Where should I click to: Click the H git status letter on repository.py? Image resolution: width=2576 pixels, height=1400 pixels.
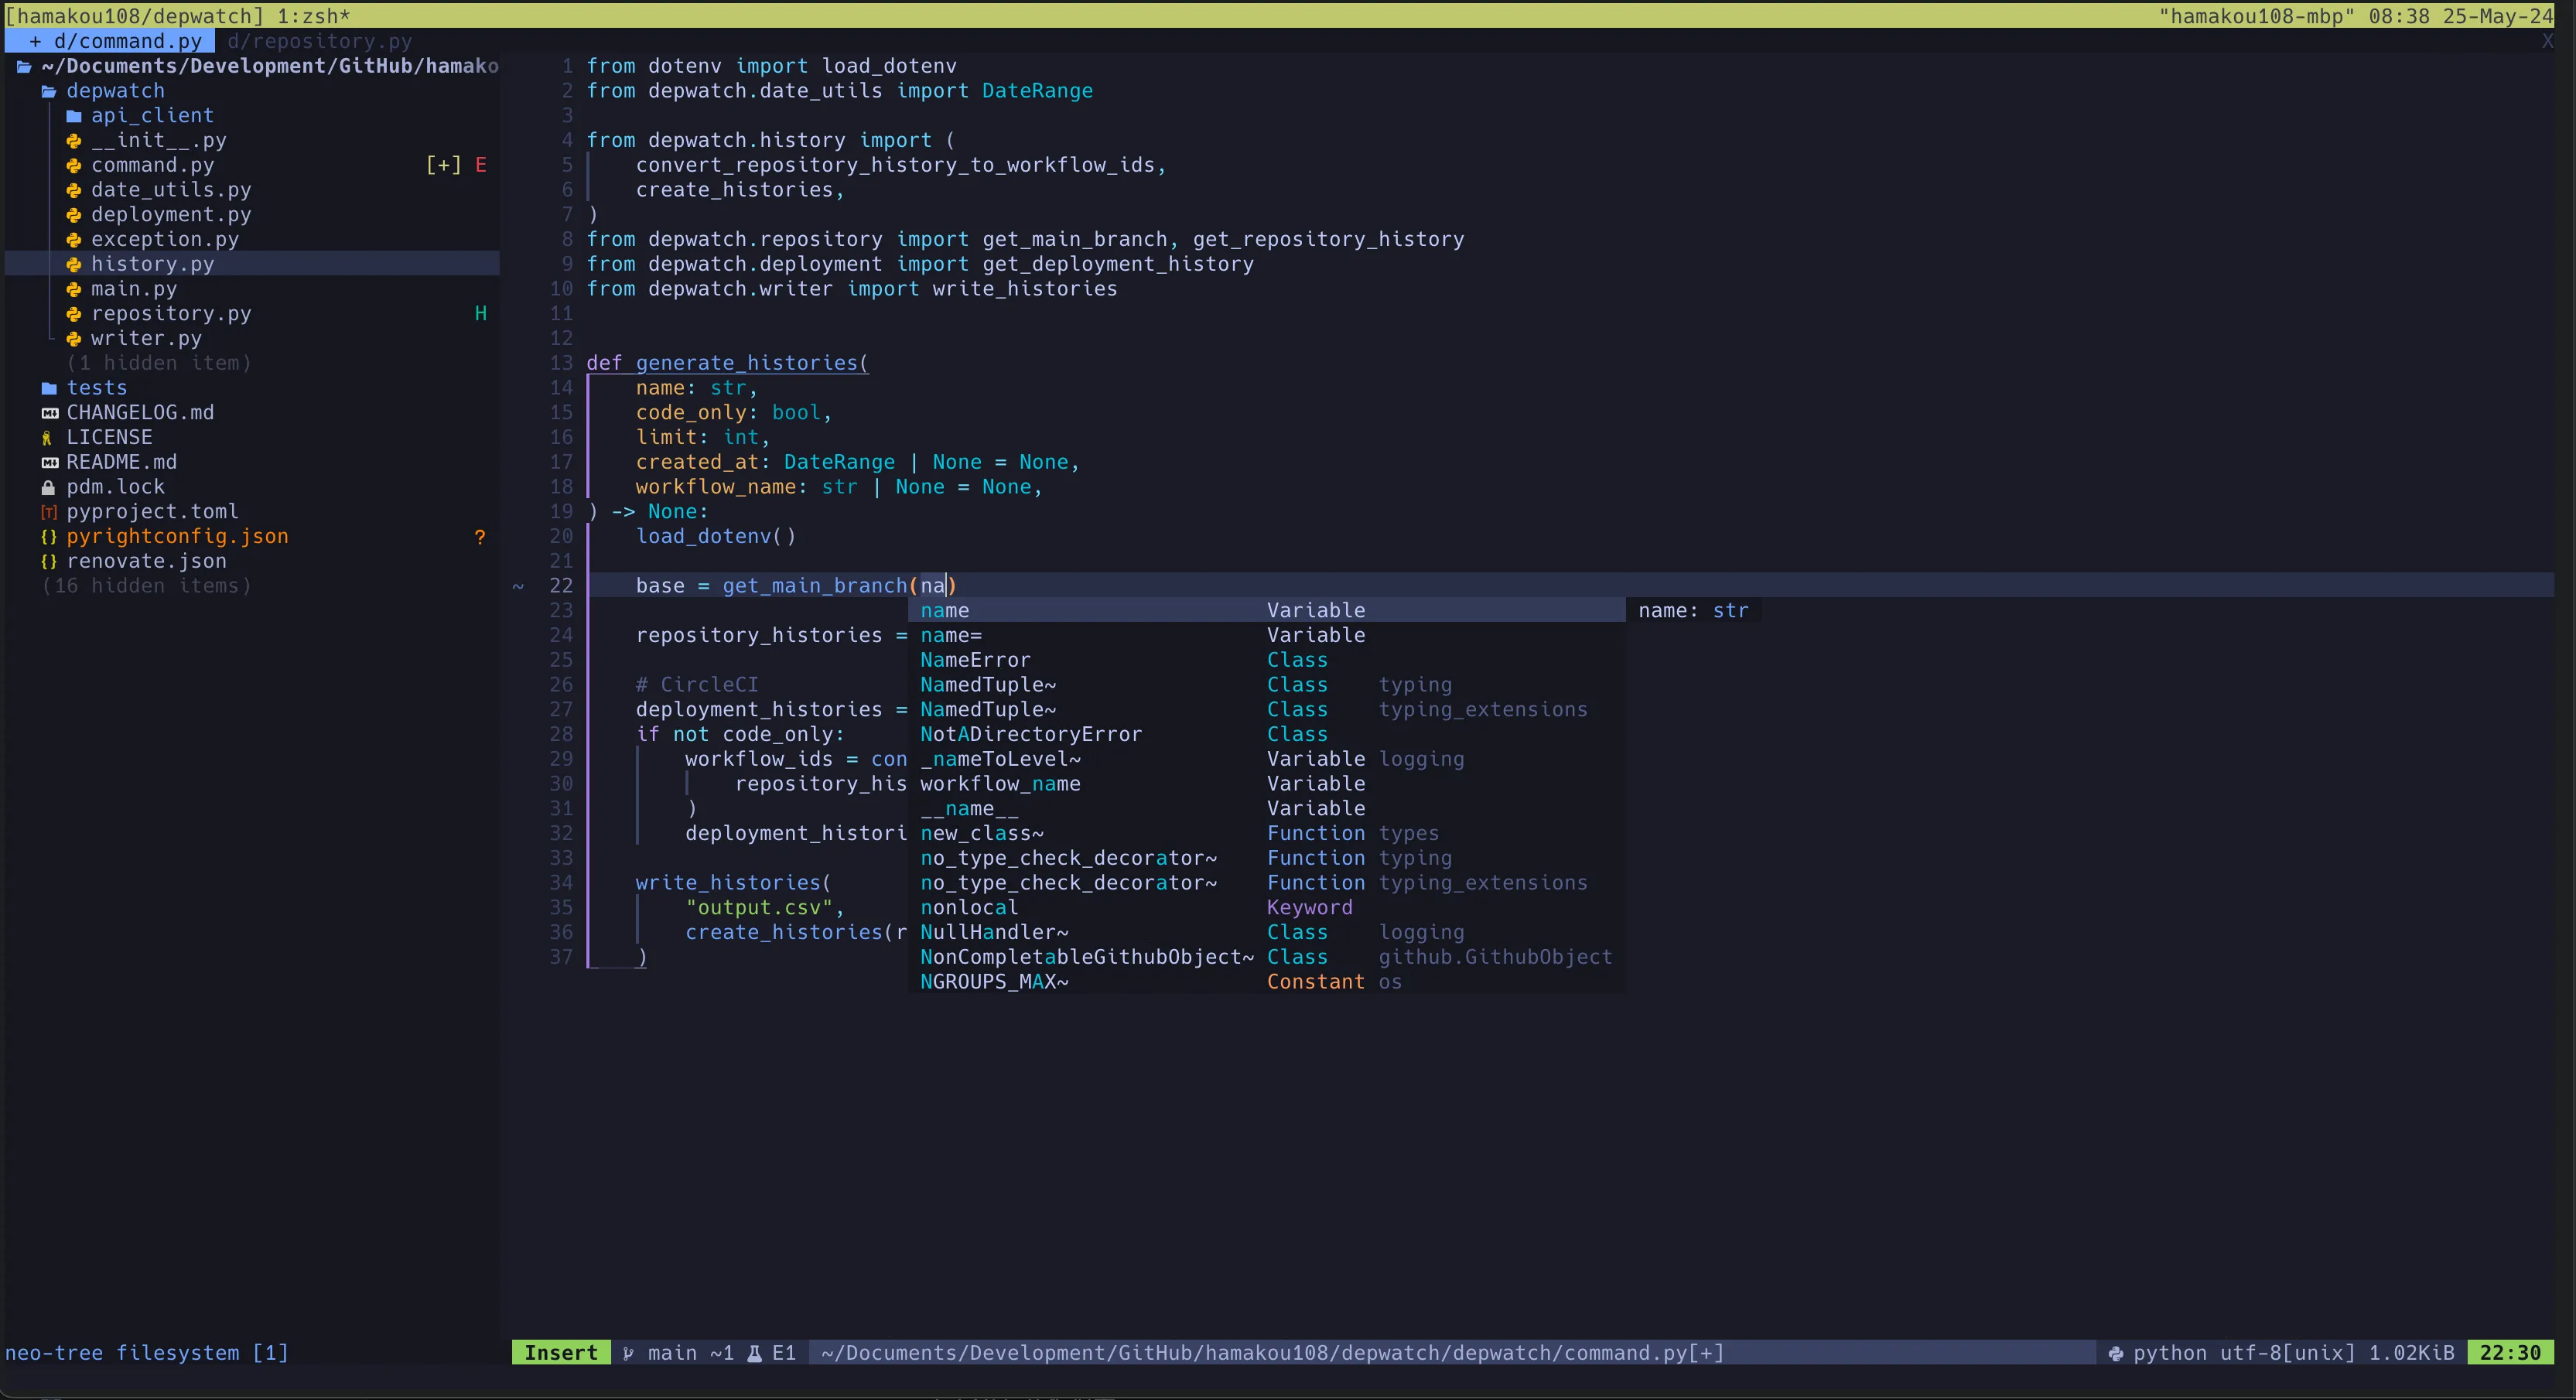click(482, 313)
